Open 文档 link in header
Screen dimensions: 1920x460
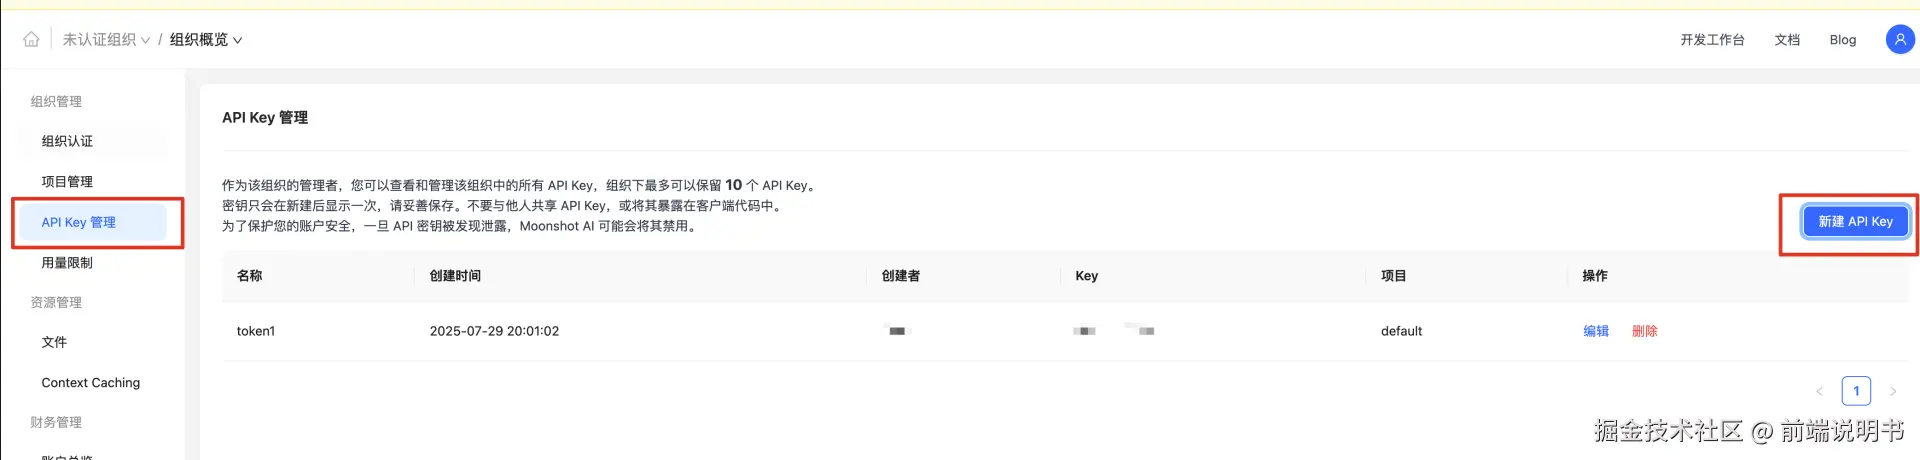point(1787,40)
